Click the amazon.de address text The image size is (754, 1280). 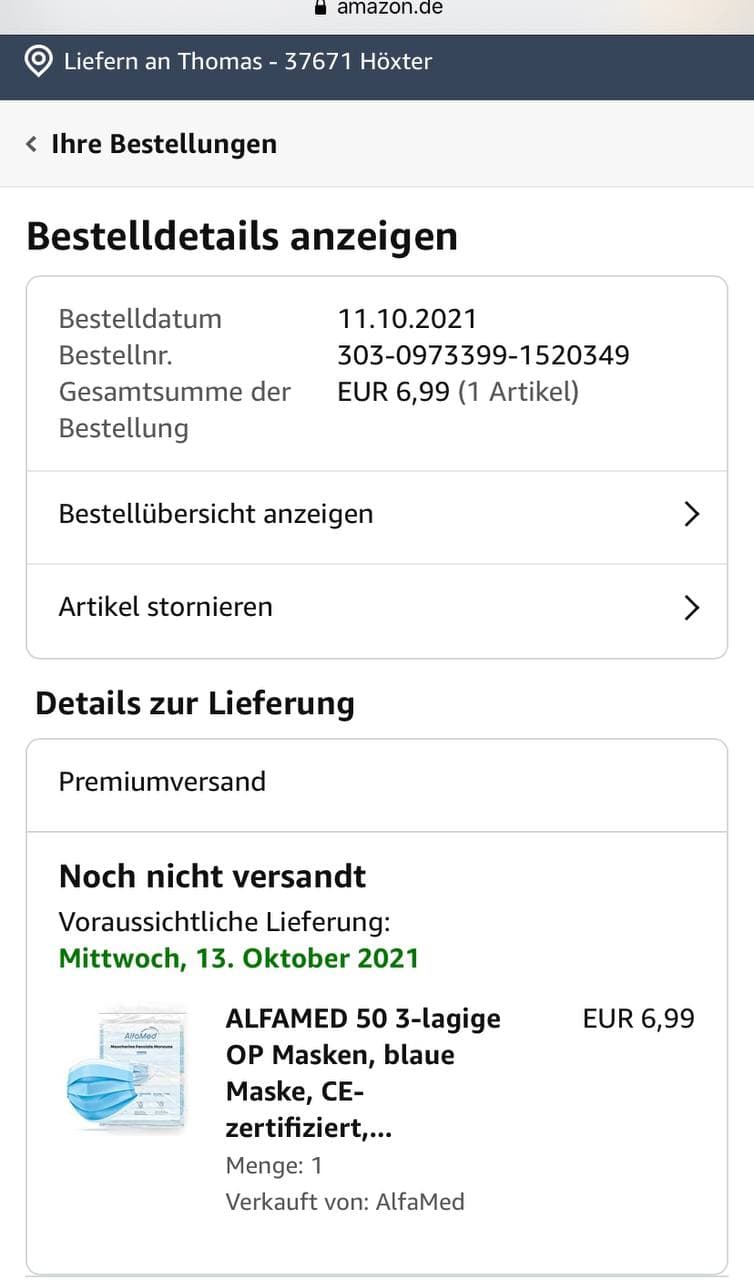390,7
